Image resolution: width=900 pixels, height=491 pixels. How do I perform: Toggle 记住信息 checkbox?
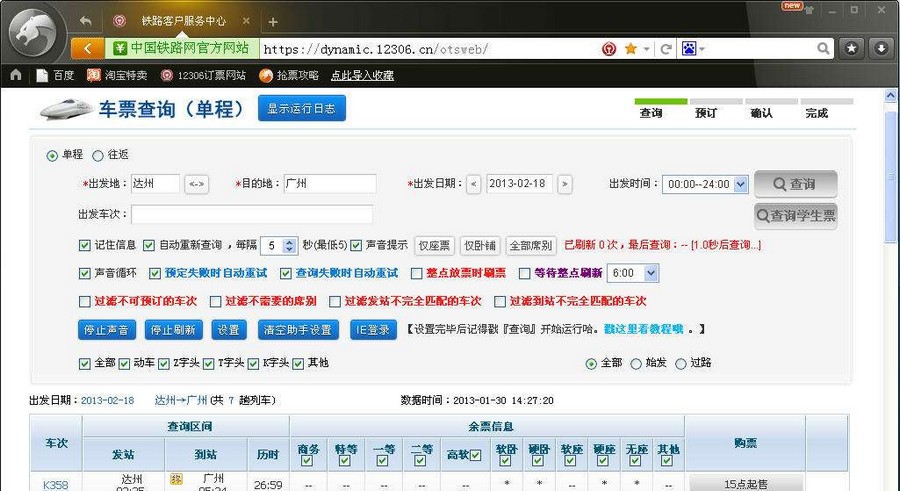pos(84,245)
